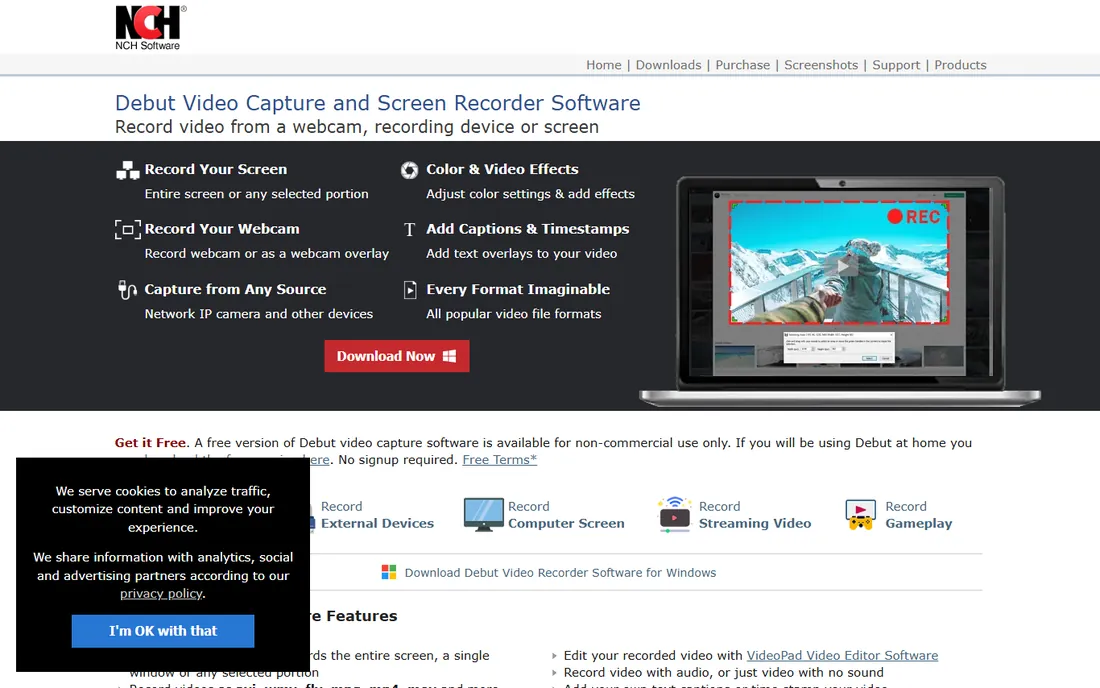The height and width of the screenshot is (688, 1100).
Task: Go to the Downloads page
Action: click(x=668, y=65)
